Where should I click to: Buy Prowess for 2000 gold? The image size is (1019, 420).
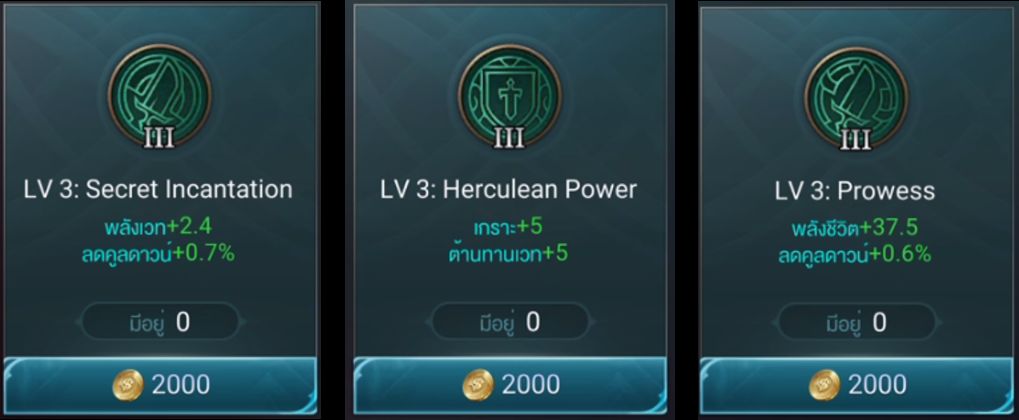click(858, 386)
